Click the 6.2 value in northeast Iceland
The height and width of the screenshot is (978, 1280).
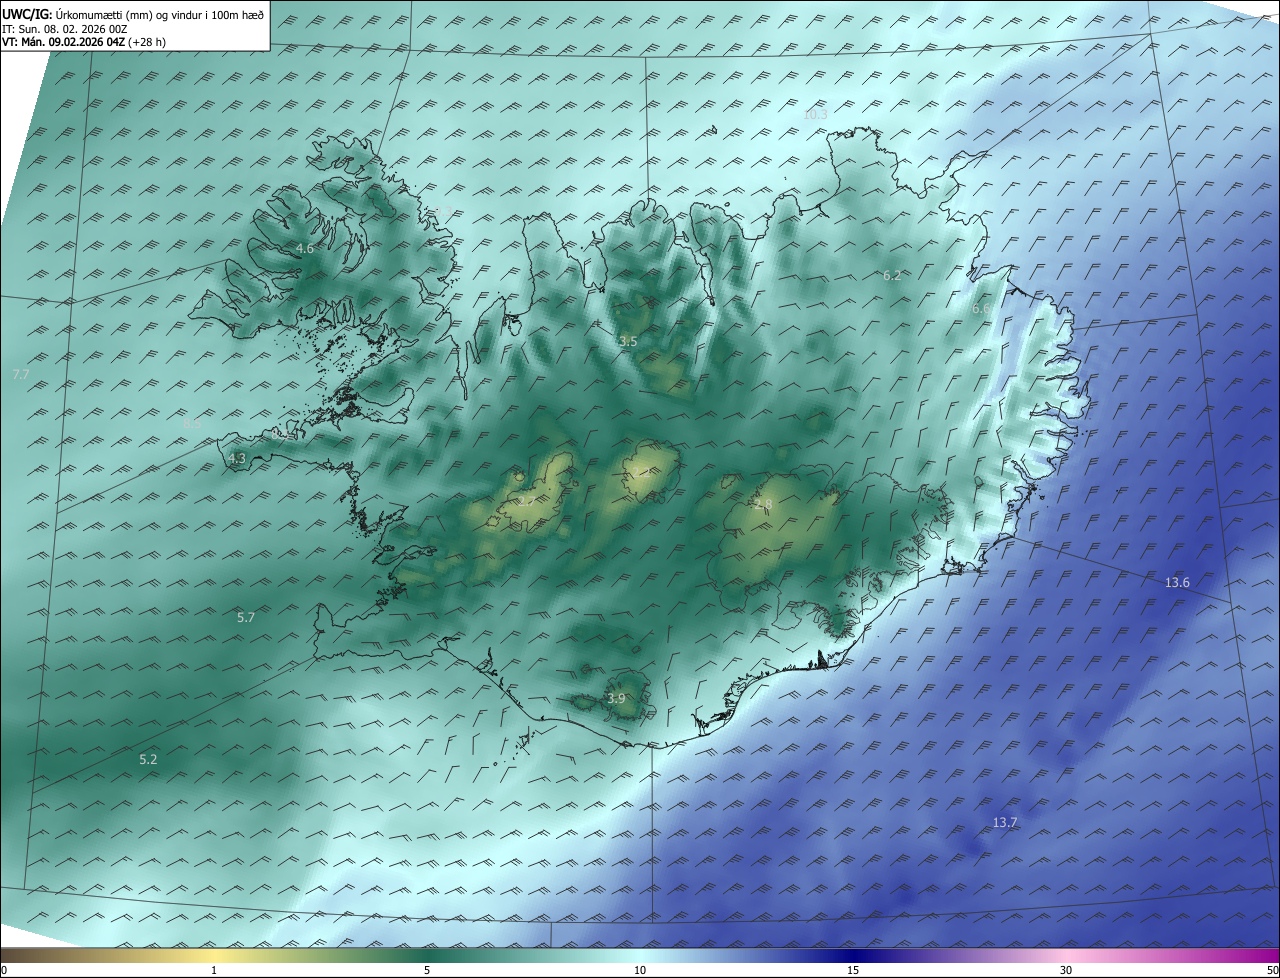892,275
